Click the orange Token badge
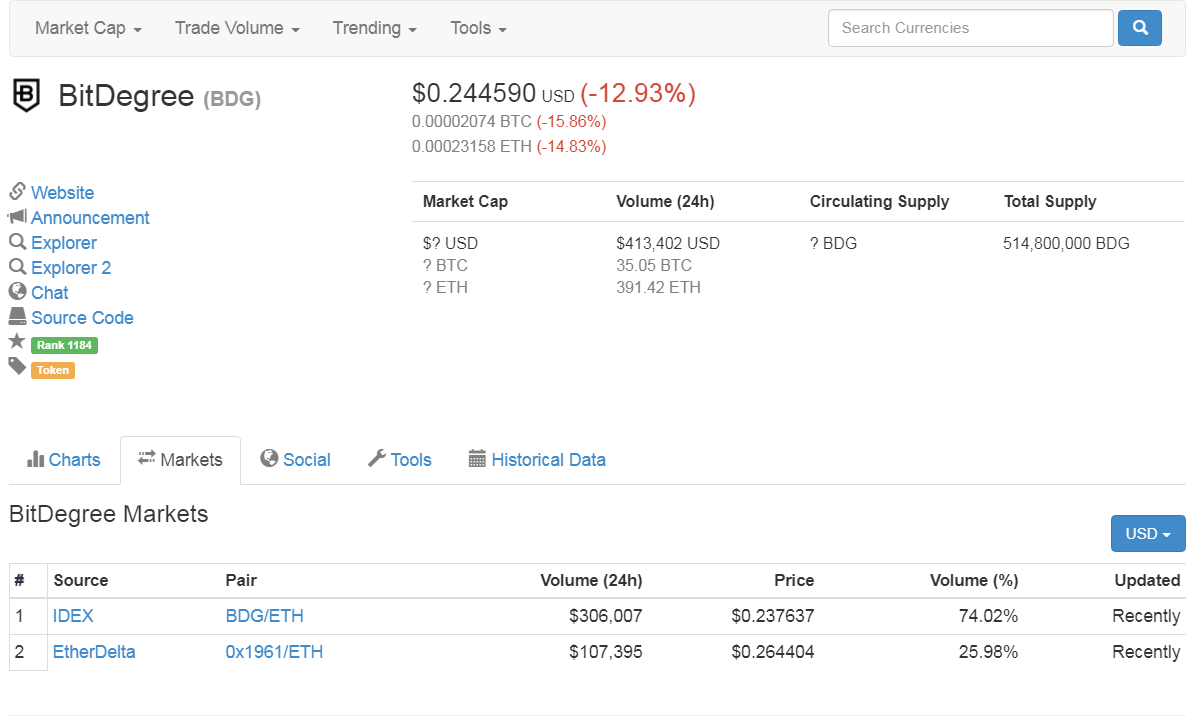 click(x=53, y=370)
